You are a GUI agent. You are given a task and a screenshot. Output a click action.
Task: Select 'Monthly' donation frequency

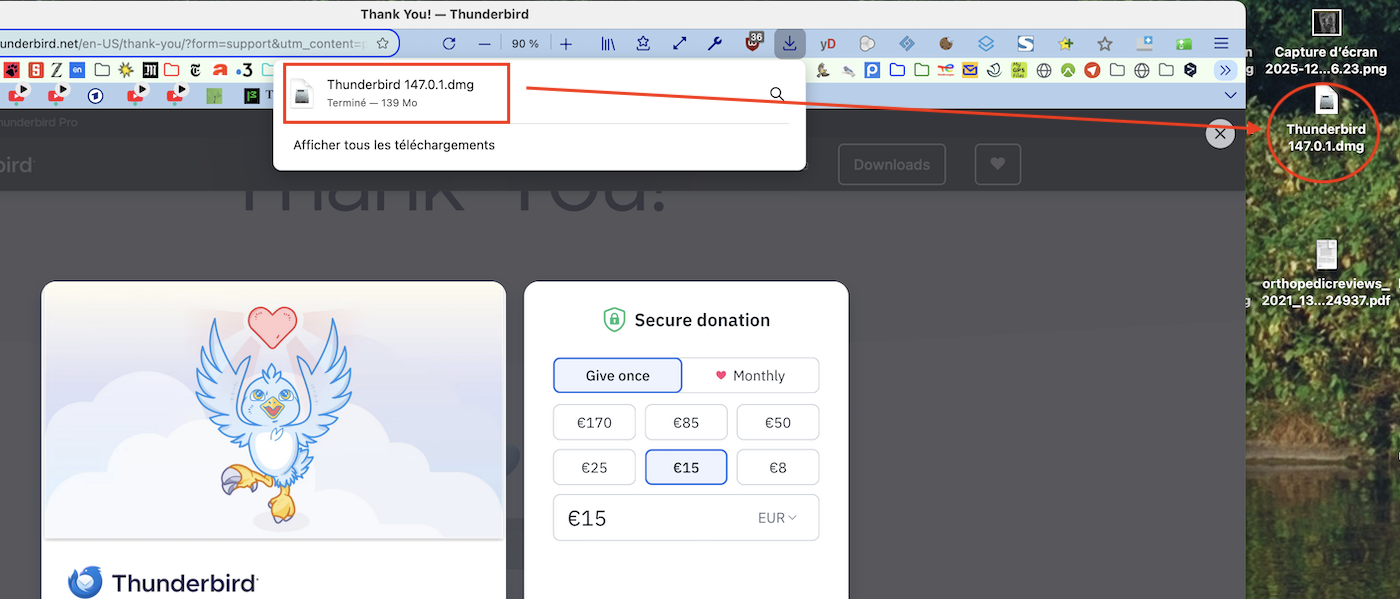(x=751, y=375)
